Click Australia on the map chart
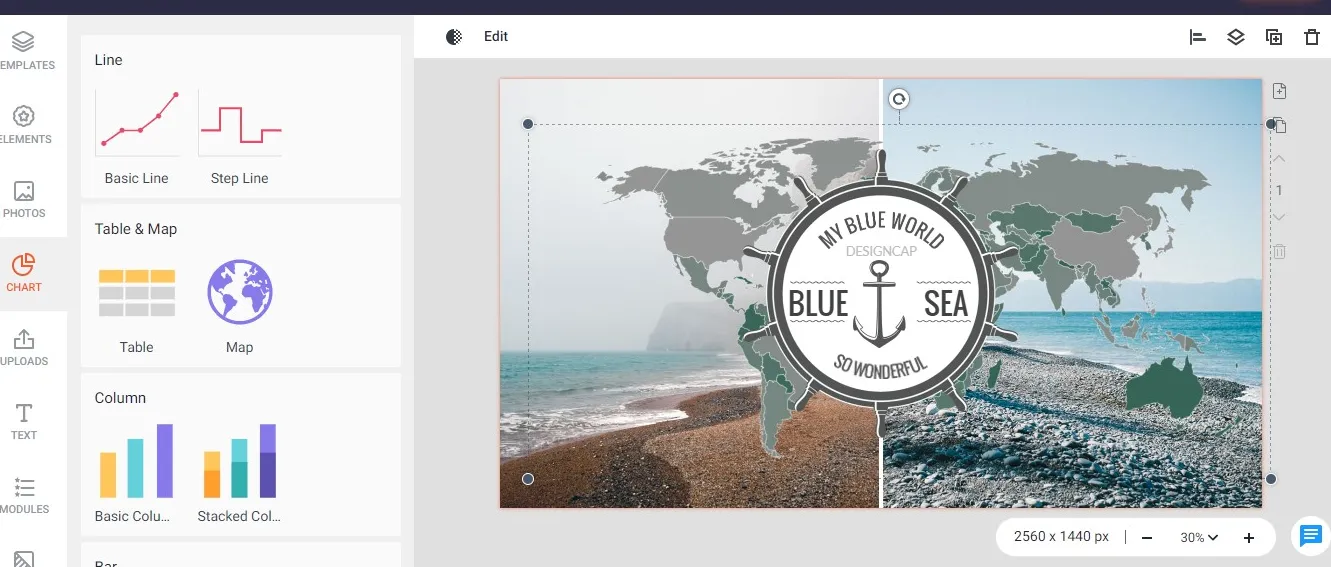The image size is (1331, 567). 1164,387
